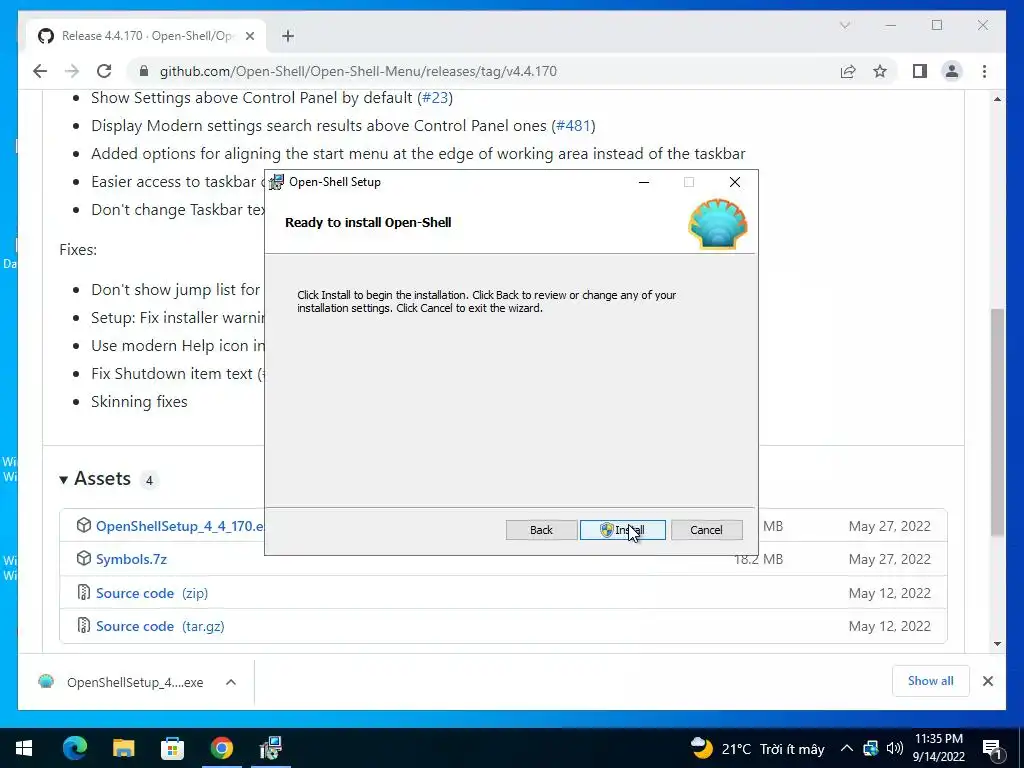Click the assets count badge 4

[149, 481]
